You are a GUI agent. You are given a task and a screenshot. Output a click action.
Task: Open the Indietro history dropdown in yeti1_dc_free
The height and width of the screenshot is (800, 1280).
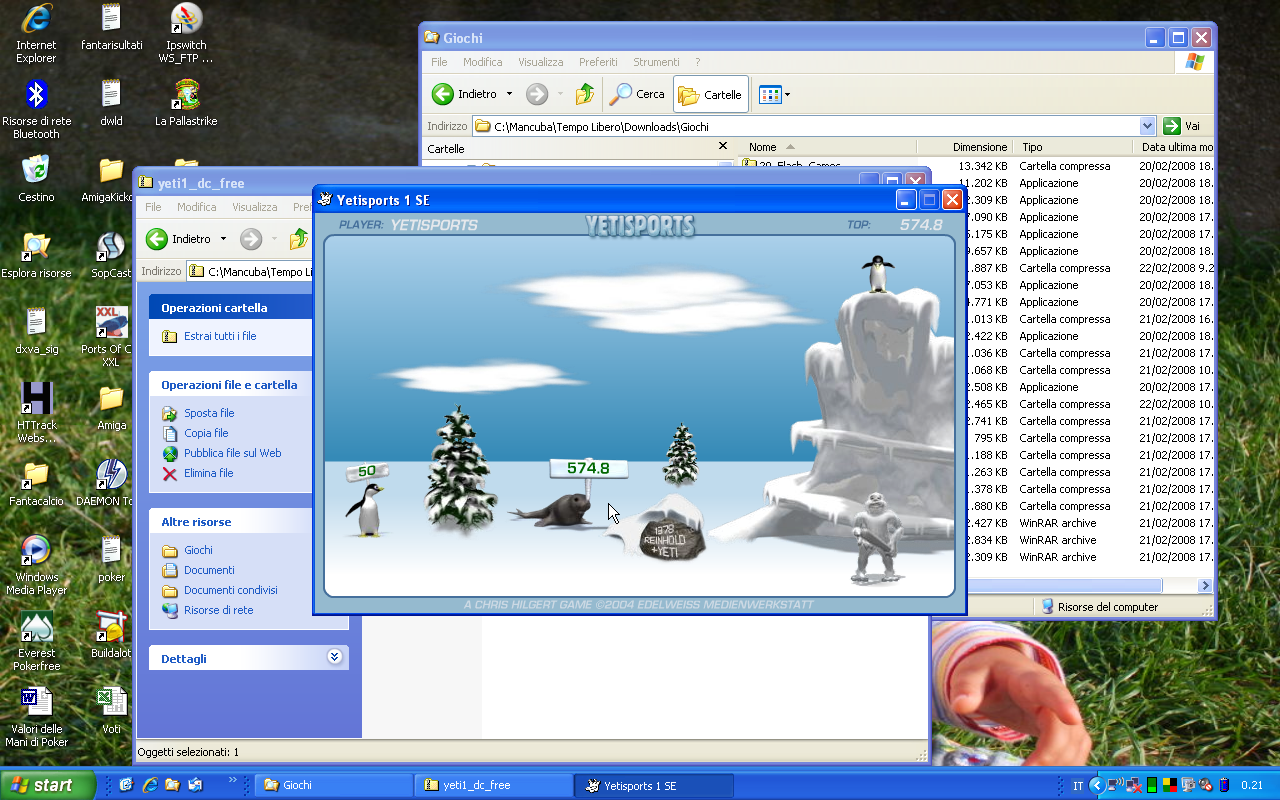223,239
